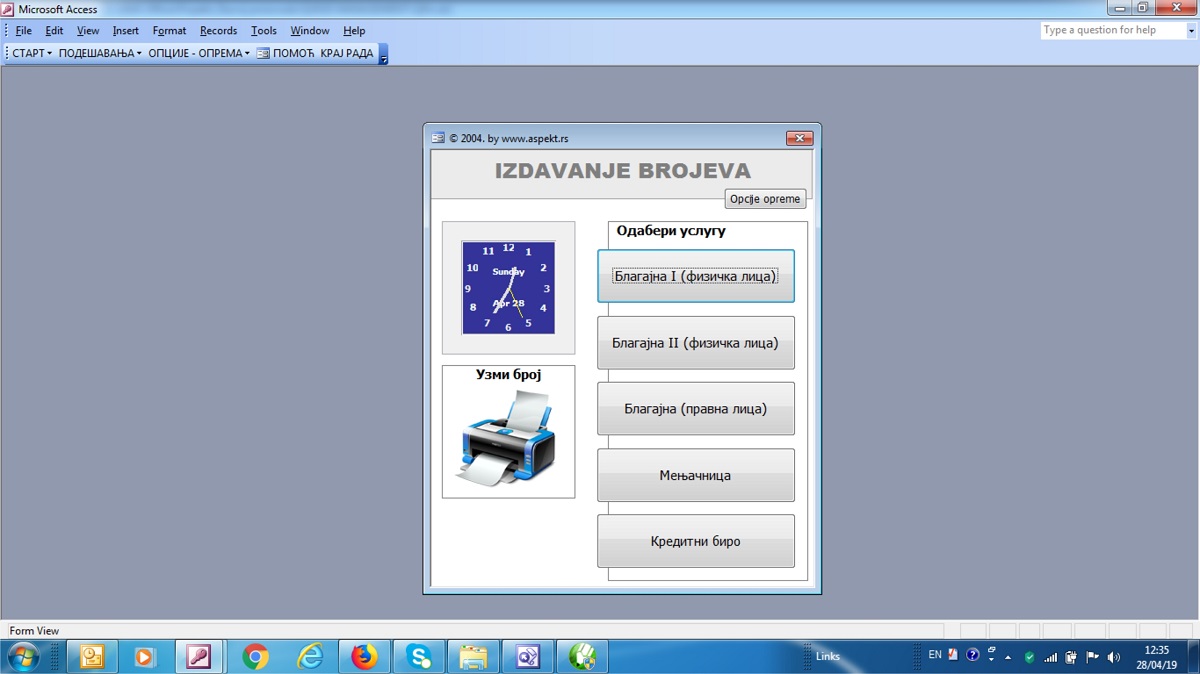
Task: Launch Firefox from the taskbar
Action: click(364, 657)
